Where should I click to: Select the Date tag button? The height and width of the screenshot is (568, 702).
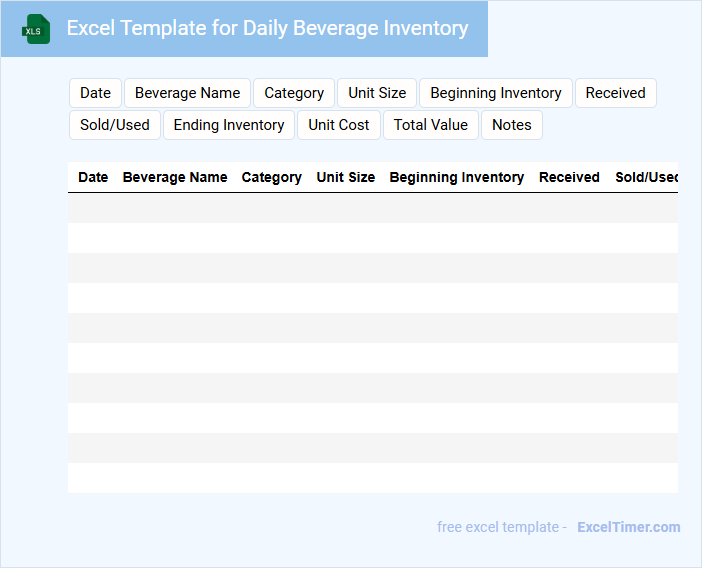pyautogui.click(x=95, y=93)
